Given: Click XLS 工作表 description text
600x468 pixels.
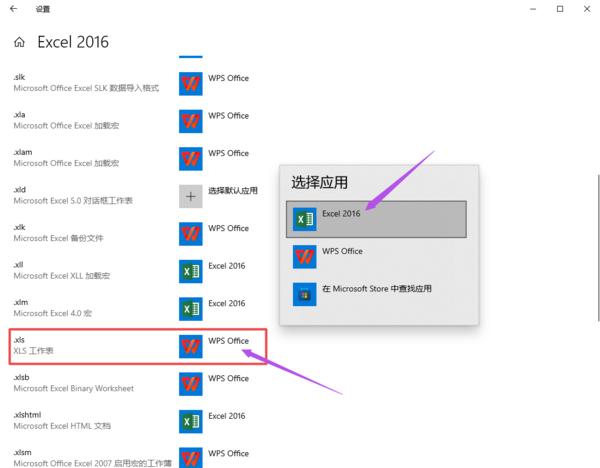Looking at the screenshot, I should (x=33, y=351).
